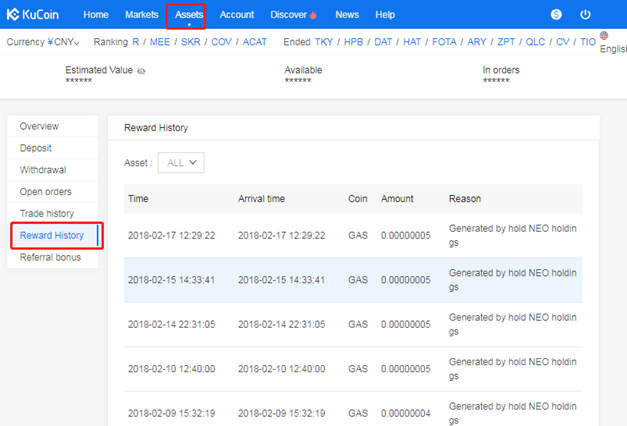Viewport: 627px width, 426px height.
Task: Click the CV ended link
Action: point(563,42)
